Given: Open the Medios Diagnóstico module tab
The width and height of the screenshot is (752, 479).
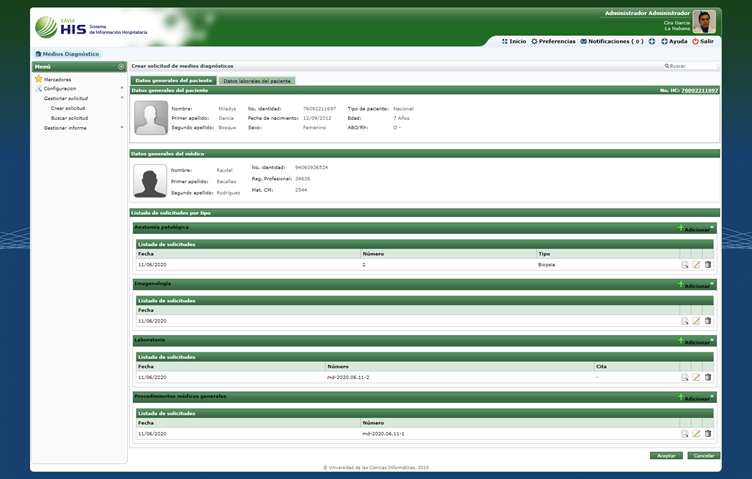Looking at the screenshot, I should point(67,53).
